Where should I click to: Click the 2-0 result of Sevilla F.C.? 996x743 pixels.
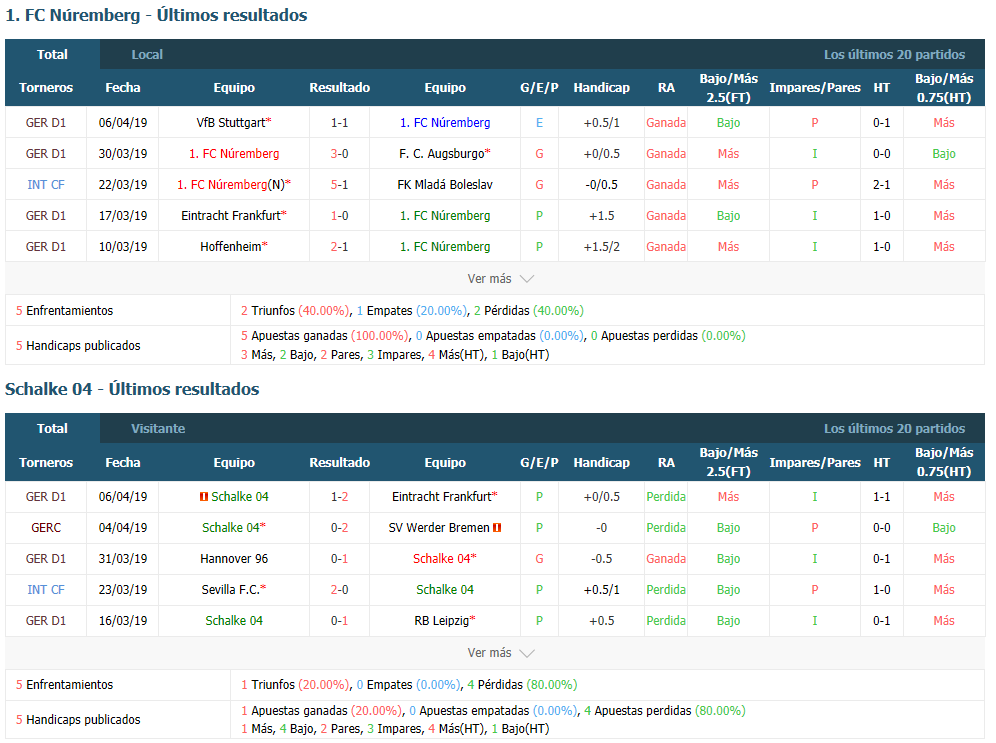(x=339, y=590)
